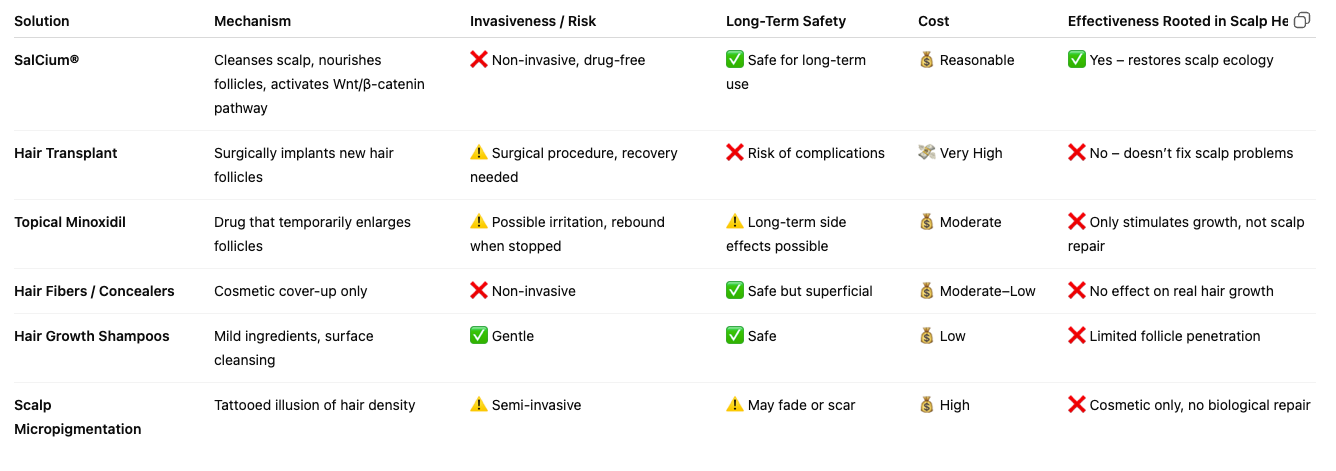The width and height of the screenshot is (1336, 471).
Task: Click green check beside 'Safe for long-term use'
Action: pos(735,60)
